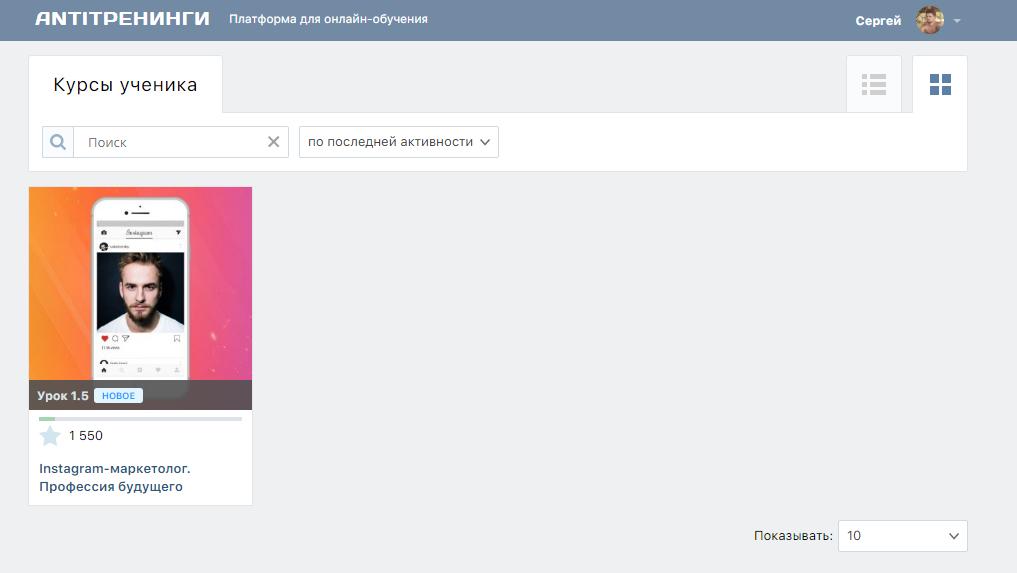
Task: Click the username Сергей in the header
Action: point(878,20)
